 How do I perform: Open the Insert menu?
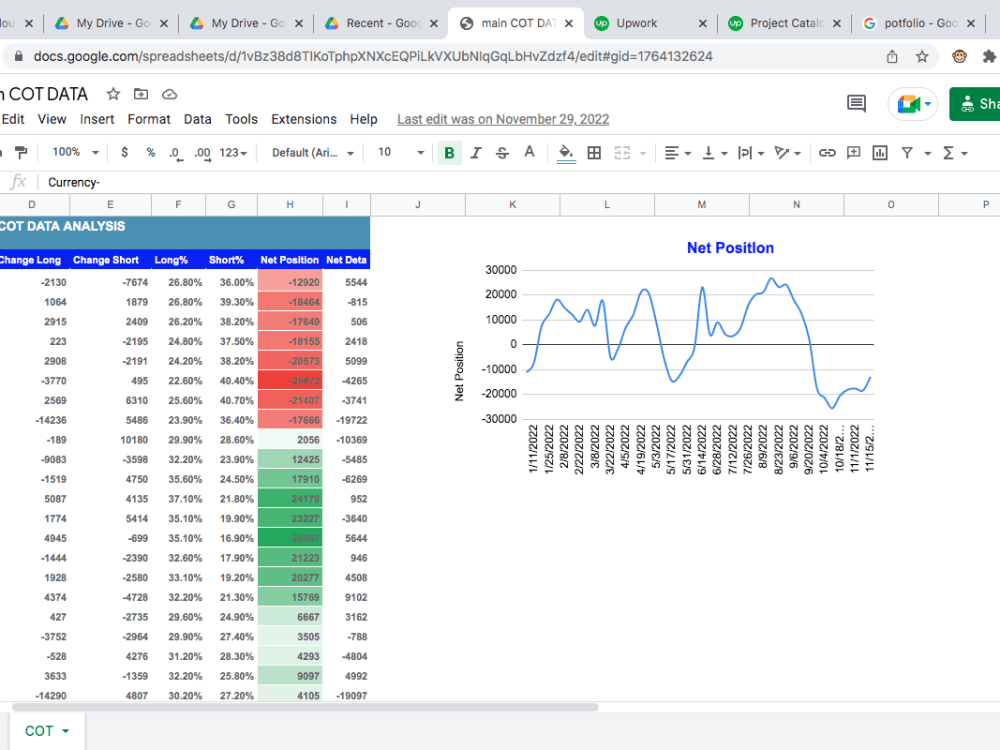point(97,119)
